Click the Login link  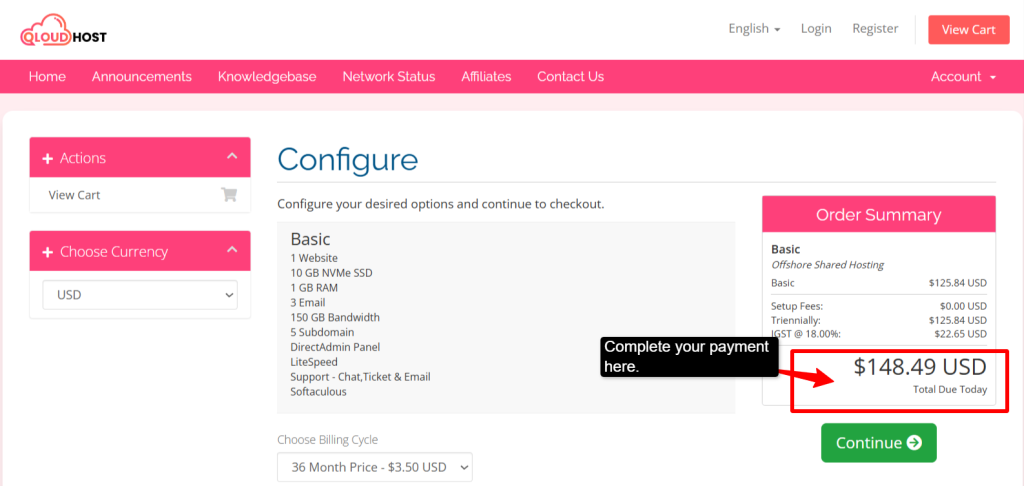[x=816, y=29]
